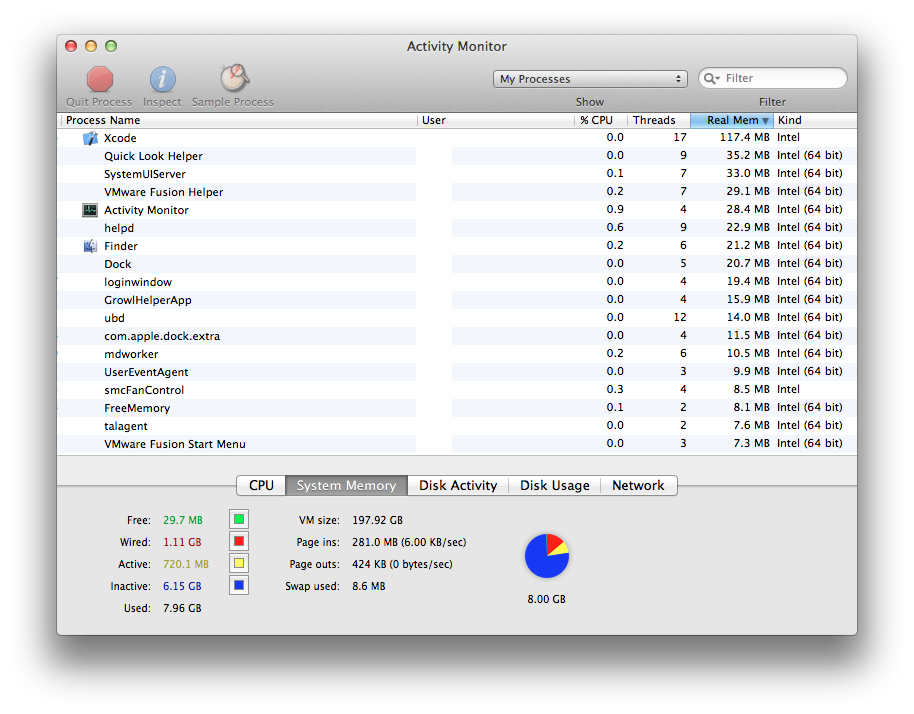
Task: Open the My Processes dropdown
Action: tap(590, 79)
